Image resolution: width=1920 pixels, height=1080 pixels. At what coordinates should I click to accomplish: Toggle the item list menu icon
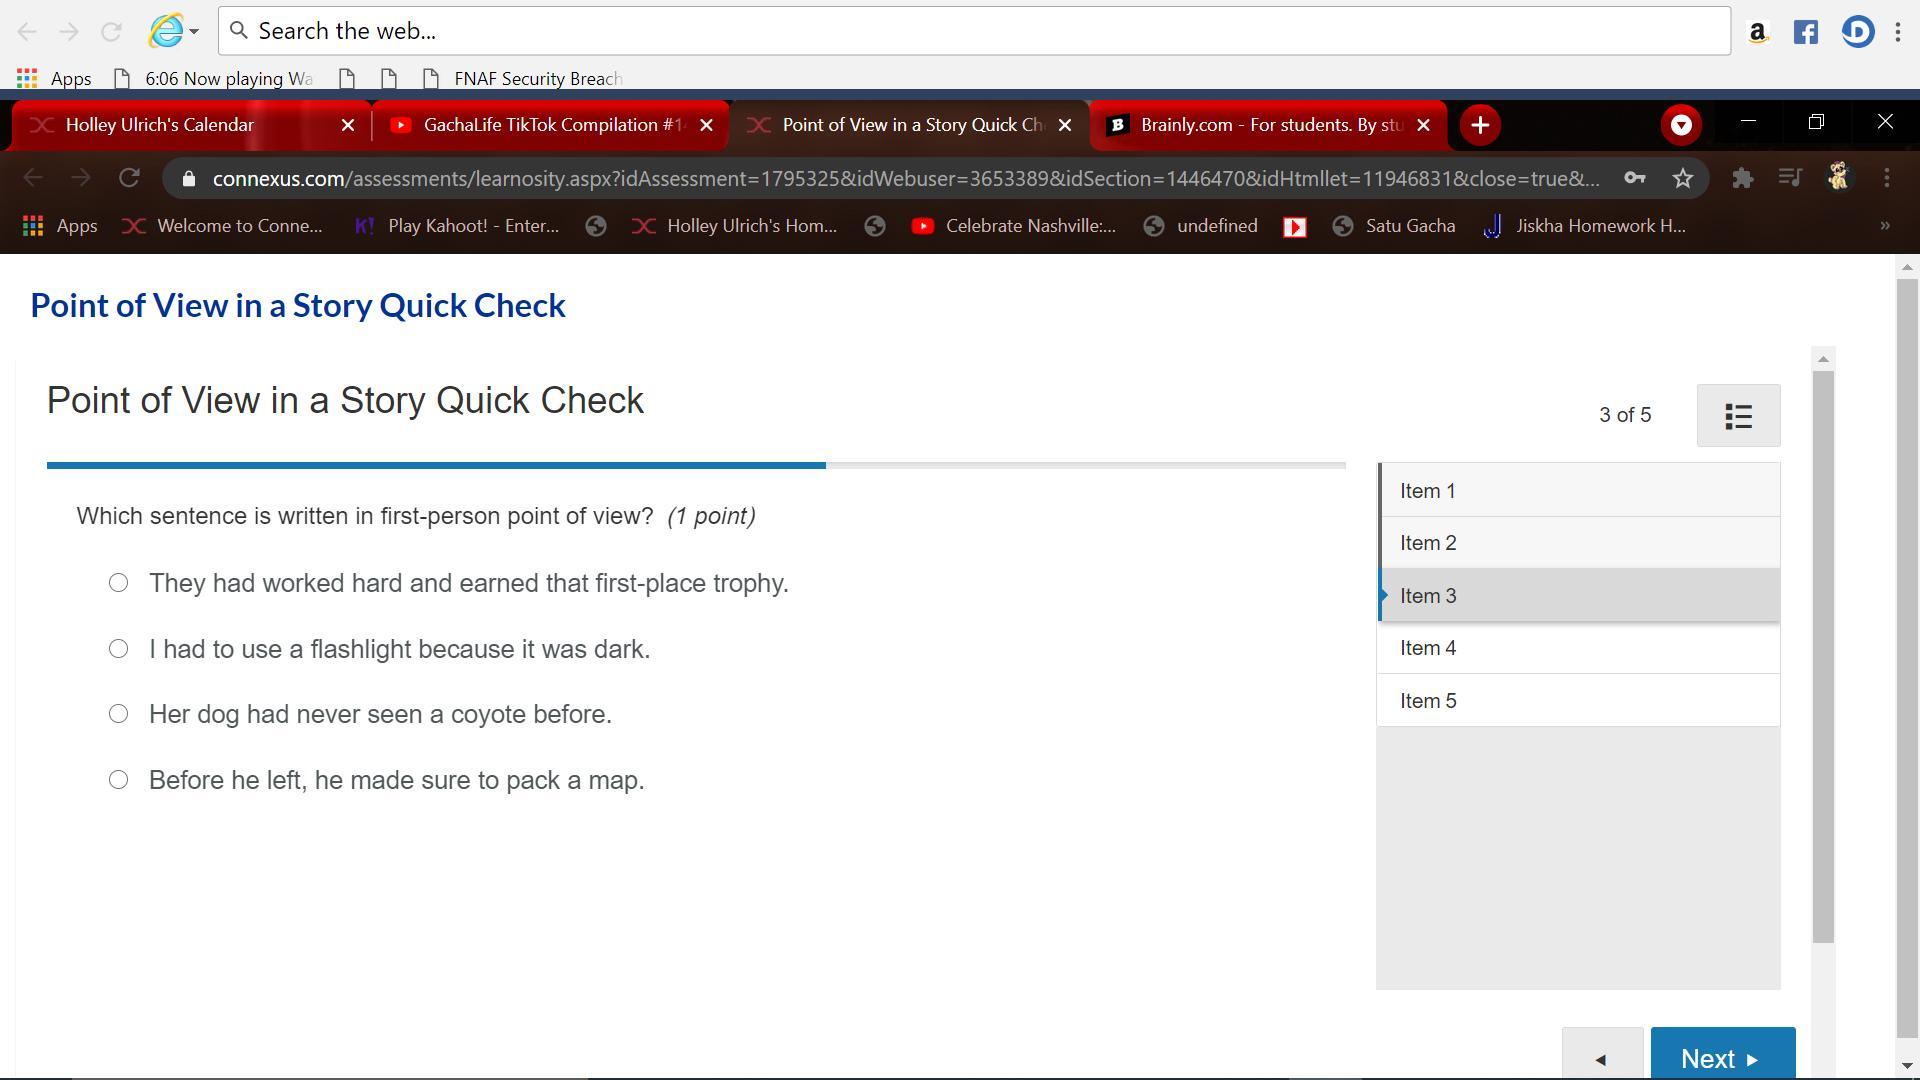coord(1738,415)
